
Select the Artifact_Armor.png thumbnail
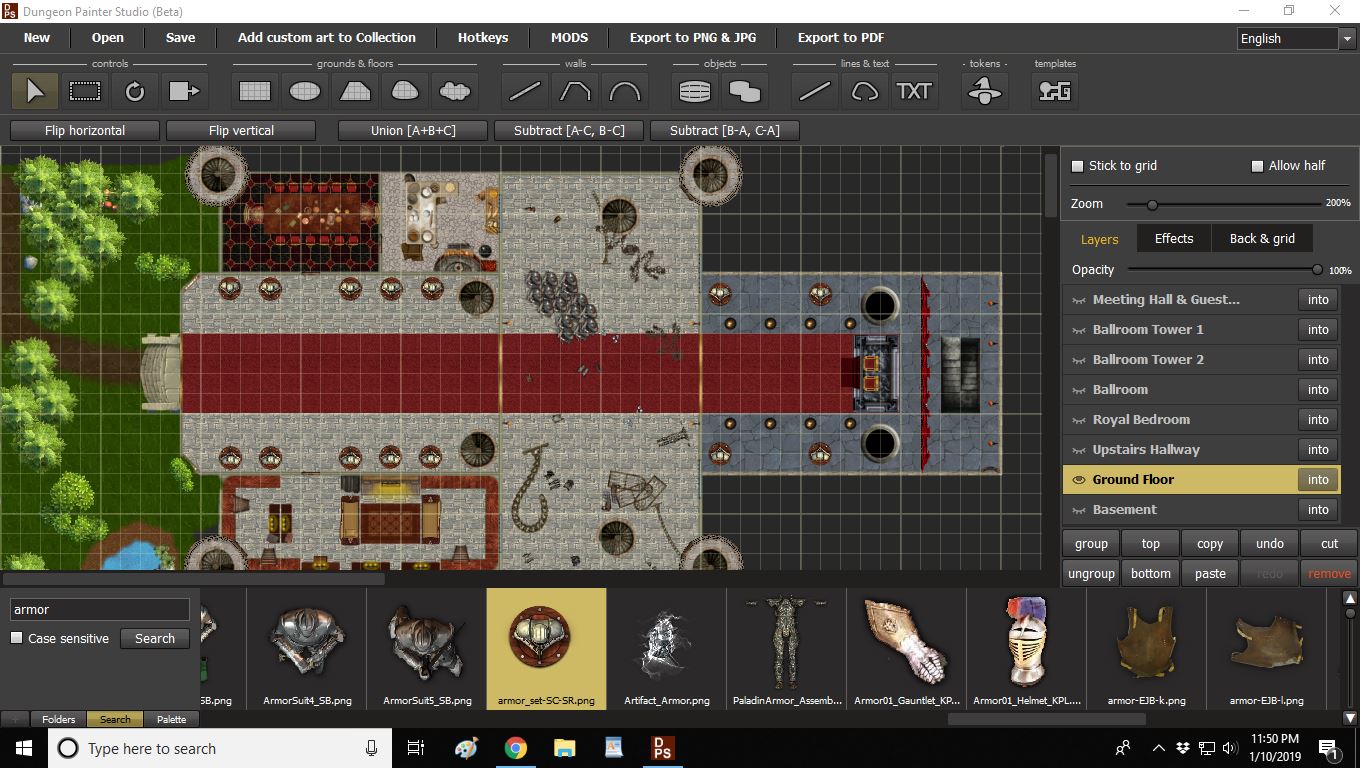pos(666,647)
